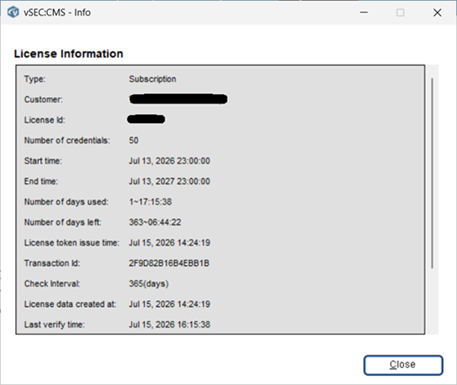Click the Number of credentials value 50

pos(134,140)
